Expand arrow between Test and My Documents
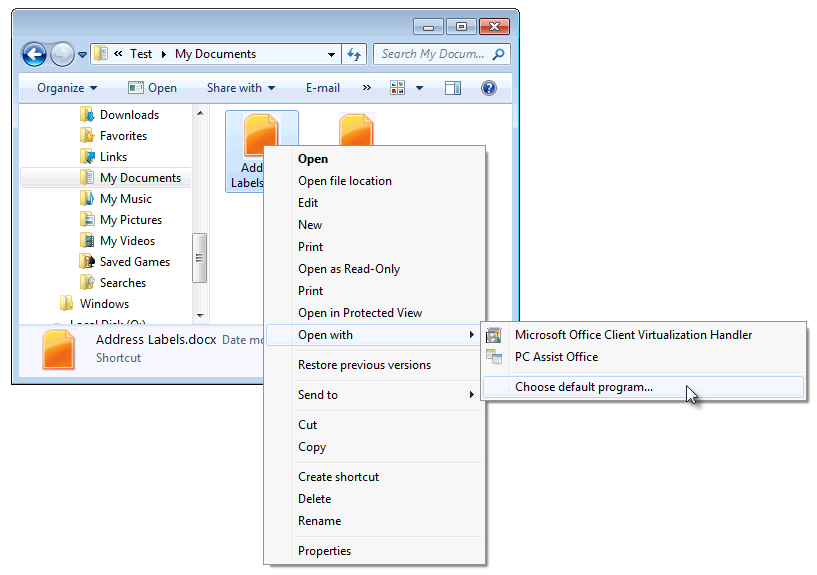Viewport: 817px width, 575px height. [x=164, y=54]
